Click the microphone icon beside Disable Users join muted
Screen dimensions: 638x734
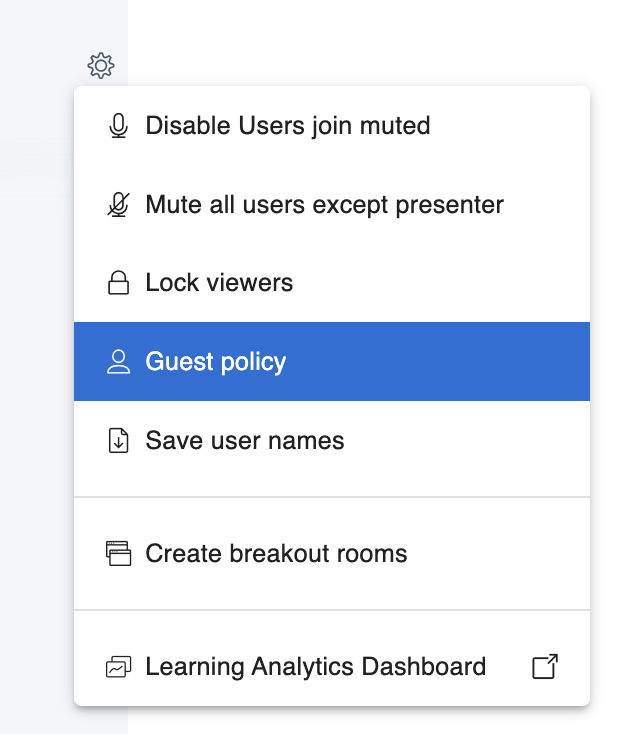(x=118, y=126)
